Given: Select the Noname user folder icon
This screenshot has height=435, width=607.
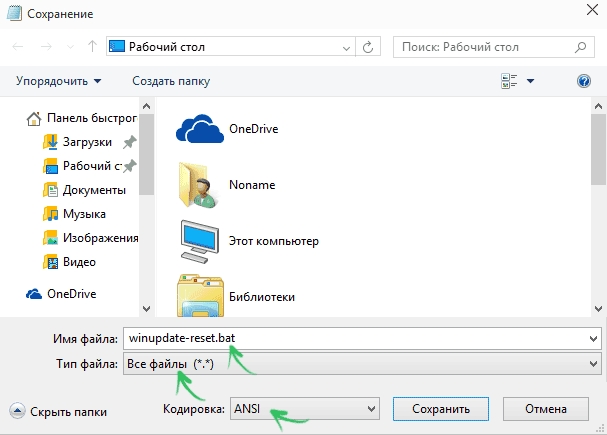Looking at the screenshot, I should 197,184.
